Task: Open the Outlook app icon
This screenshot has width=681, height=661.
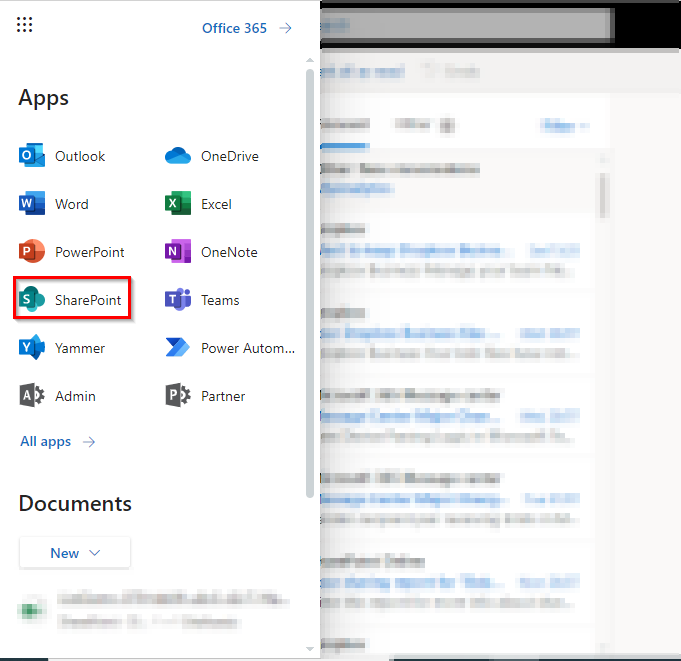Action: pyautogui.click(x=32, y=155)
